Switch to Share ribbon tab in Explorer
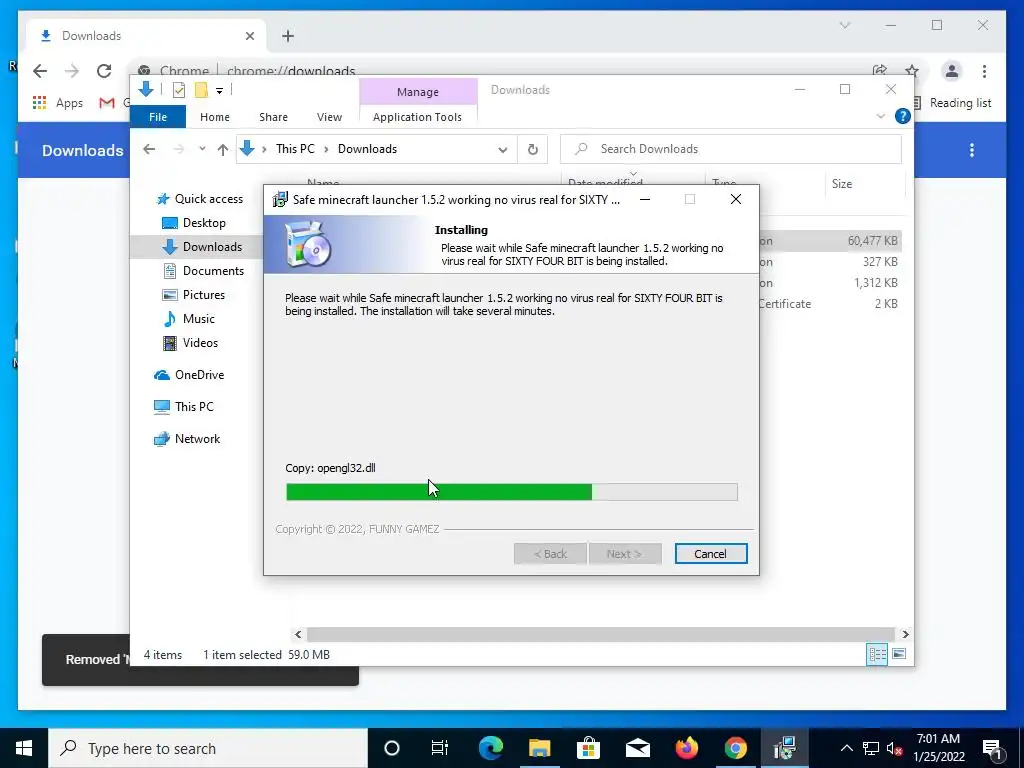This screenshot has width=1024, height=768. pos(273,117)
